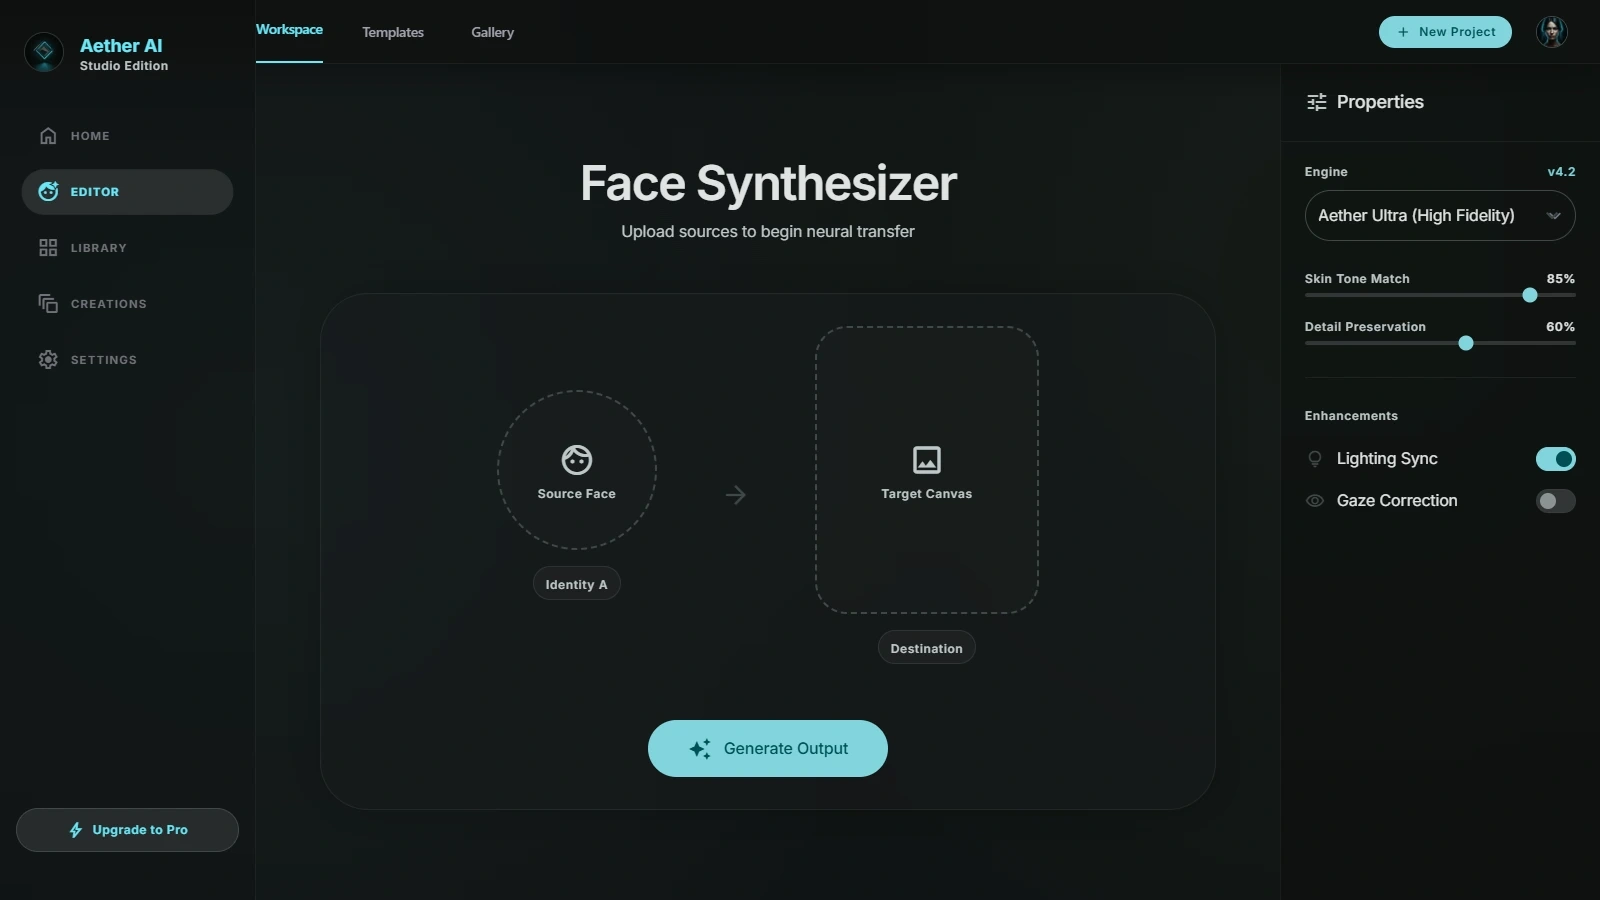Click the Destination label chip
The width and height of the screenshot is (1600, 900).
(927, 648)
